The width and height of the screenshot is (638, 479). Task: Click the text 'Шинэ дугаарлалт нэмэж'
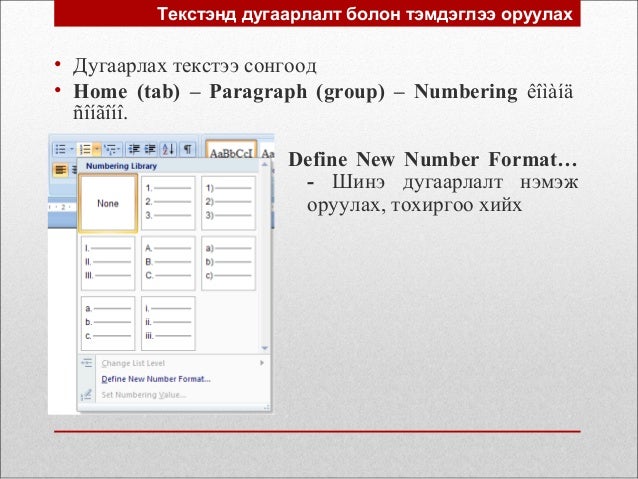pos(455,182)
